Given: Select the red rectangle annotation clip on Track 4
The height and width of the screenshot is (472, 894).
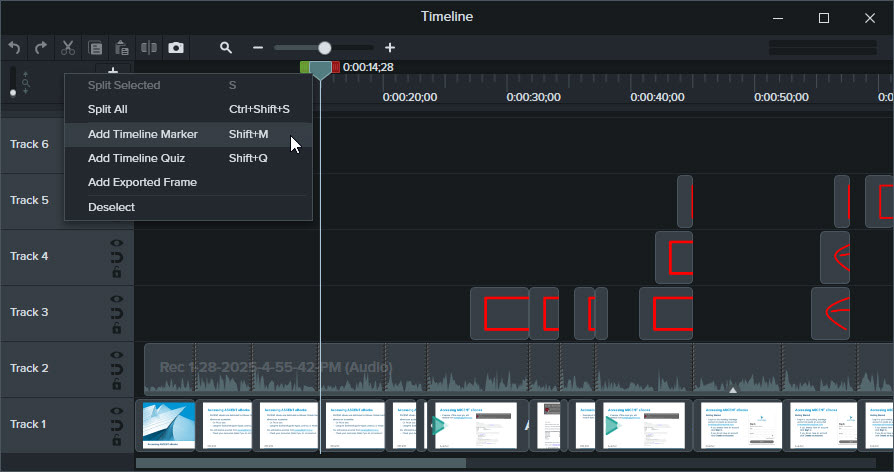Looking at the screenshot, I should pos(674,258).
